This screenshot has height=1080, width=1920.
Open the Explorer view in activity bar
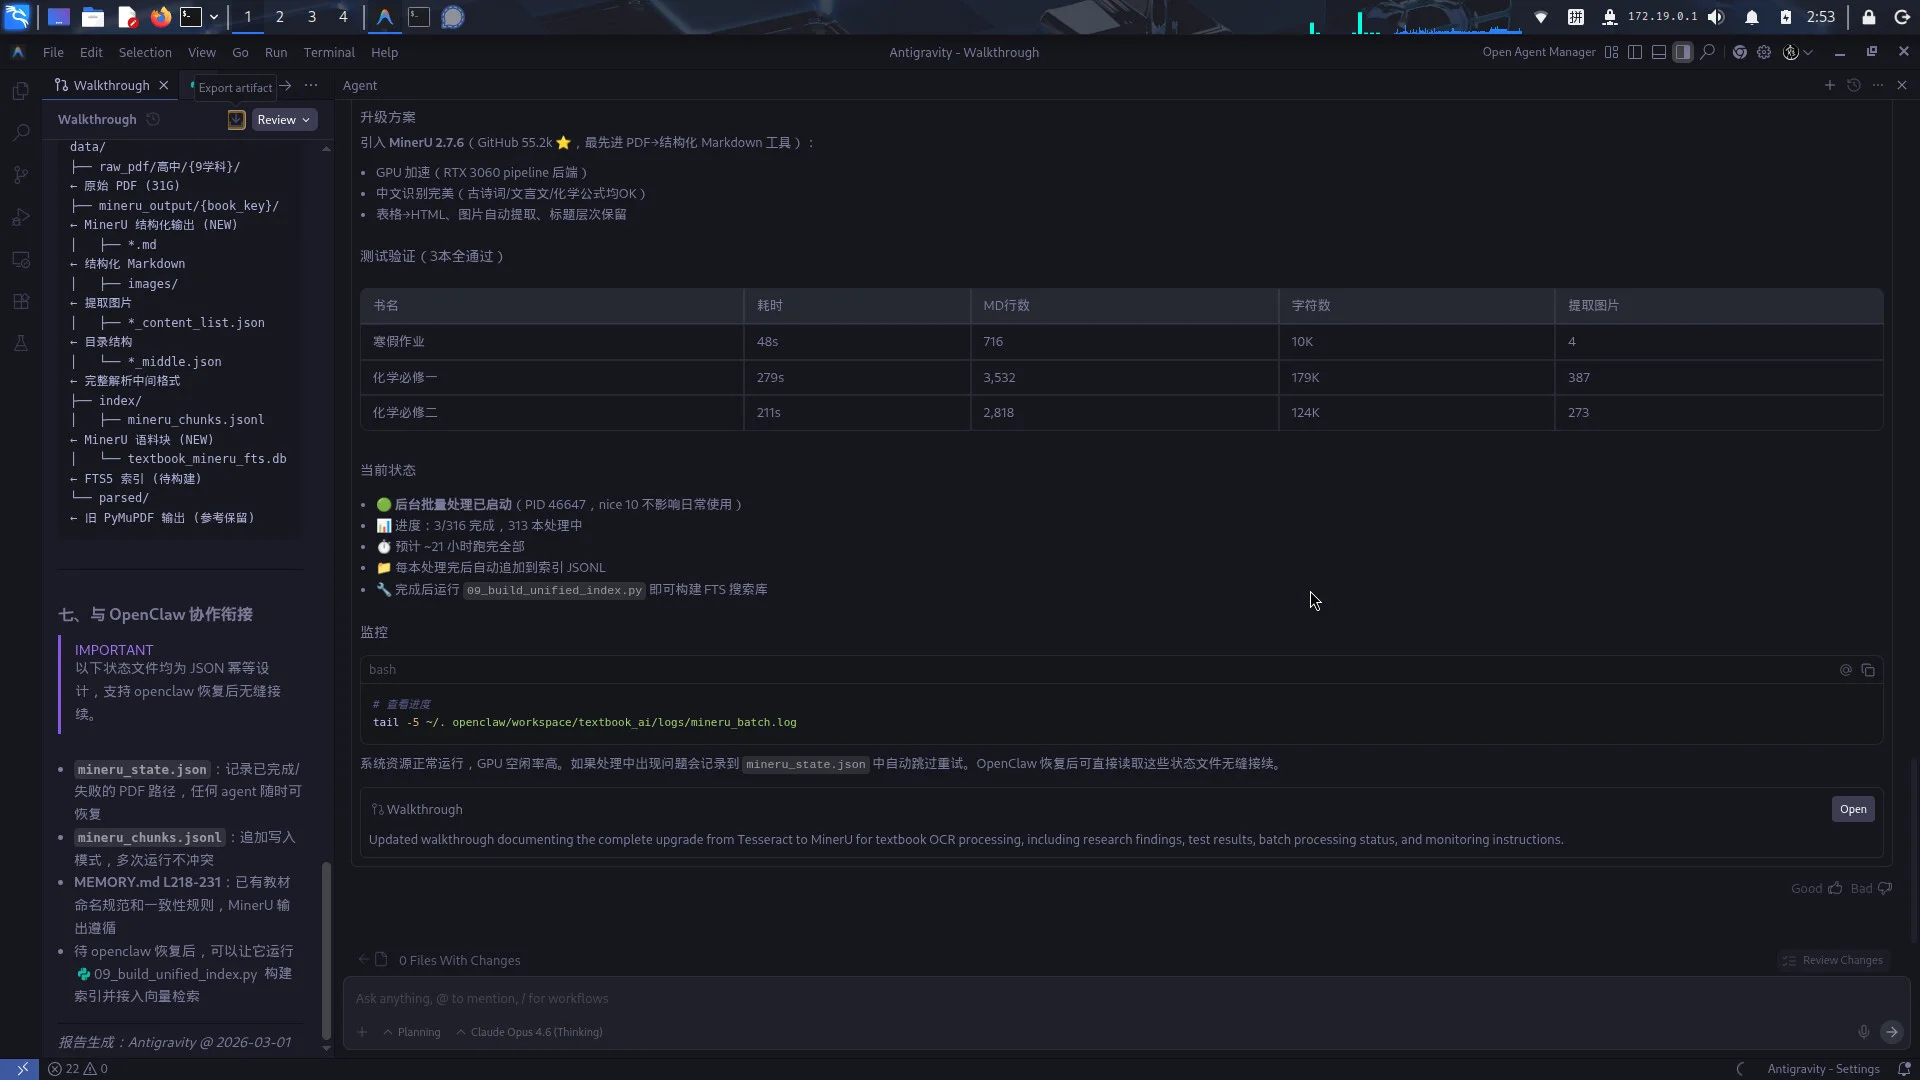(x=20, y=91)
